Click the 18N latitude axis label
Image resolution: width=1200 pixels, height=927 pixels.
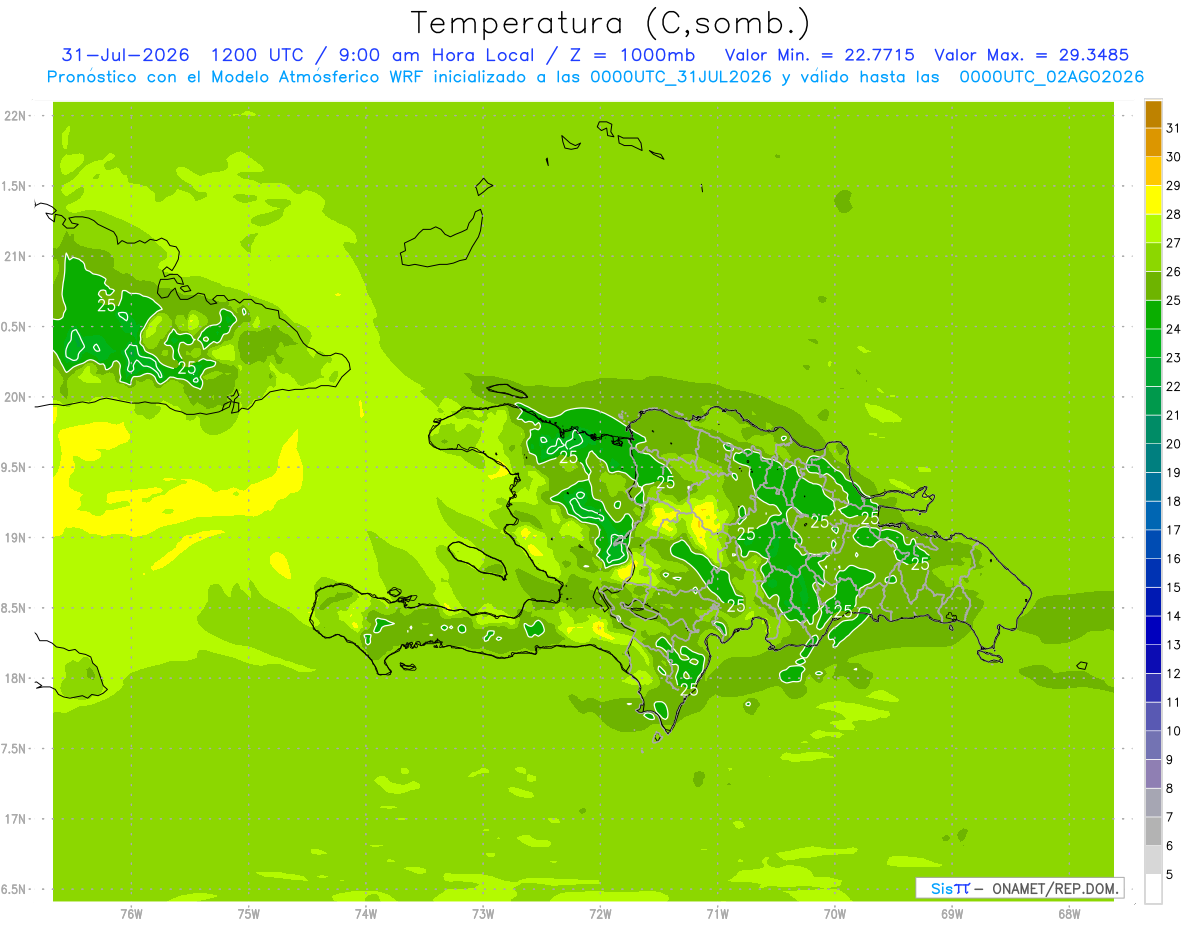16,678
